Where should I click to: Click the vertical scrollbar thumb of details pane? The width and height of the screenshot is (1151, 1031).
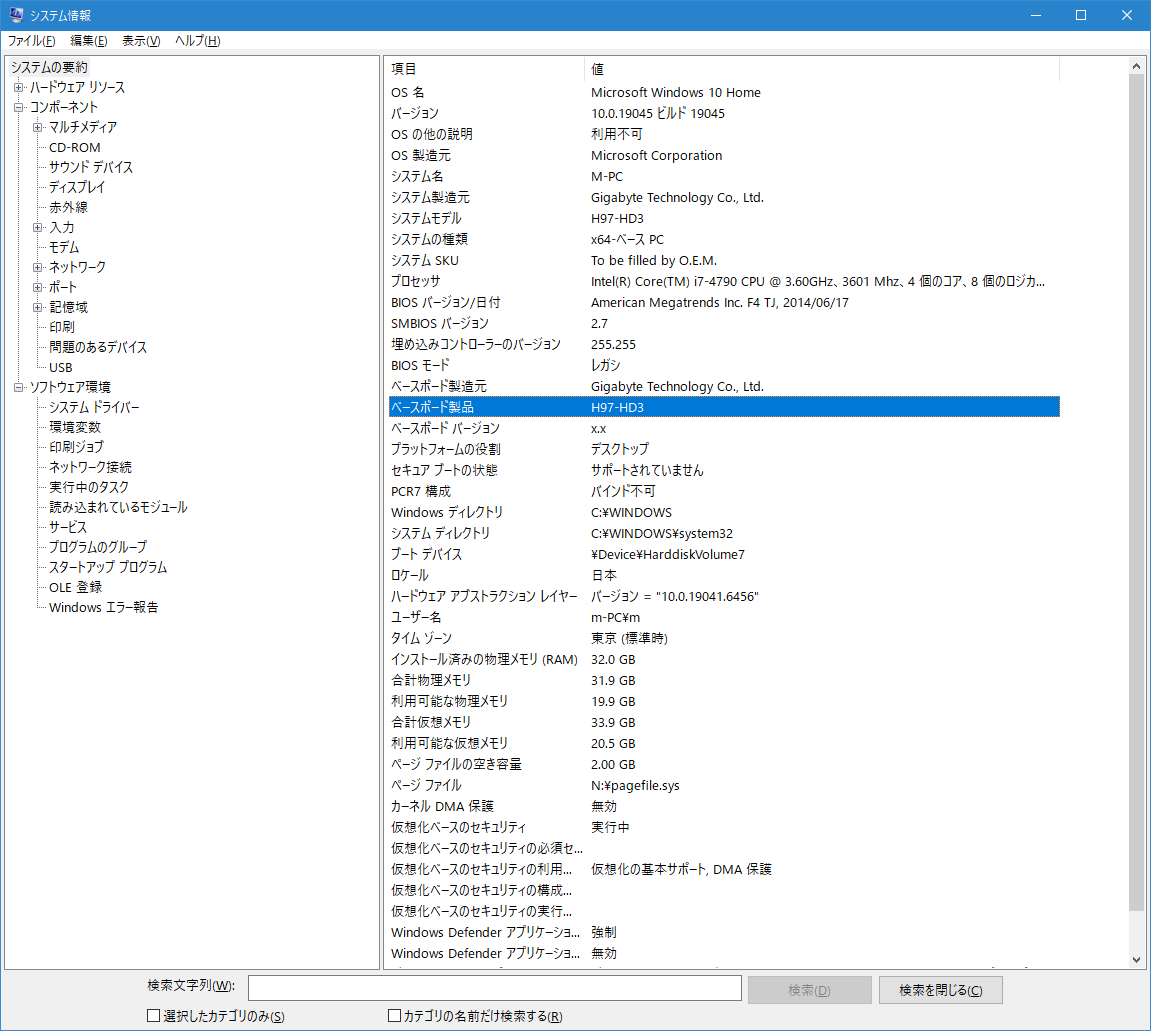point(1136,492)
